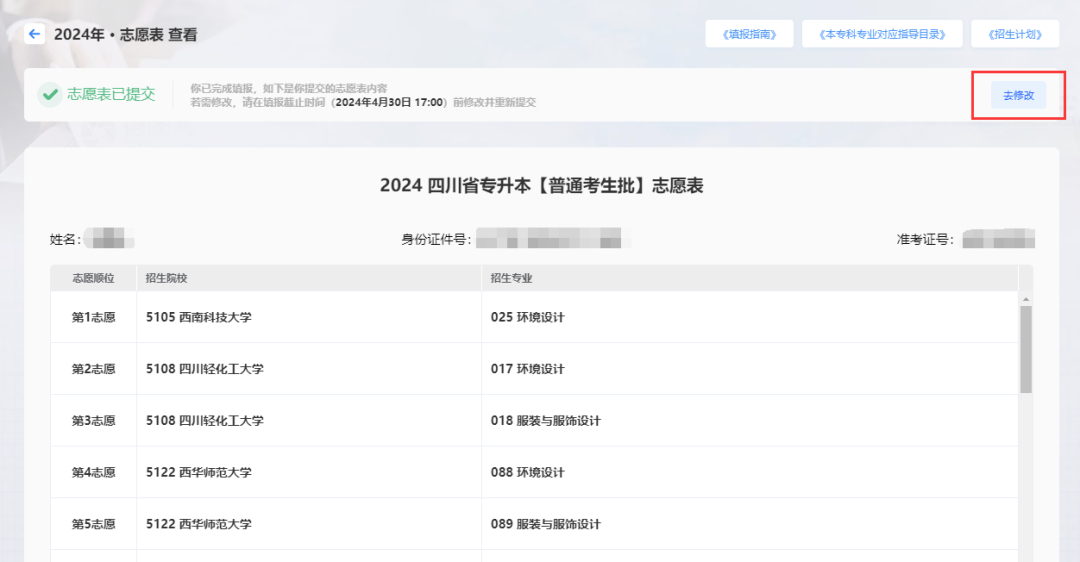
Task: Open the 《招生计划》 enrollment plan
Action: click(1014, 34)
